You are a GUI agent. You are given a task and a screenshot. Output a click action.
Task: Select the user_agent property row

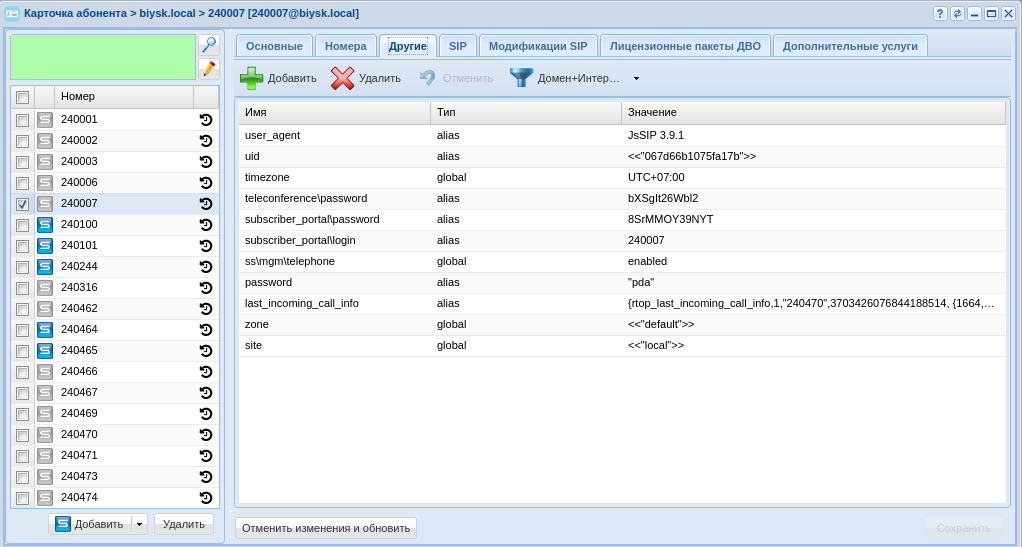point(622,136)
